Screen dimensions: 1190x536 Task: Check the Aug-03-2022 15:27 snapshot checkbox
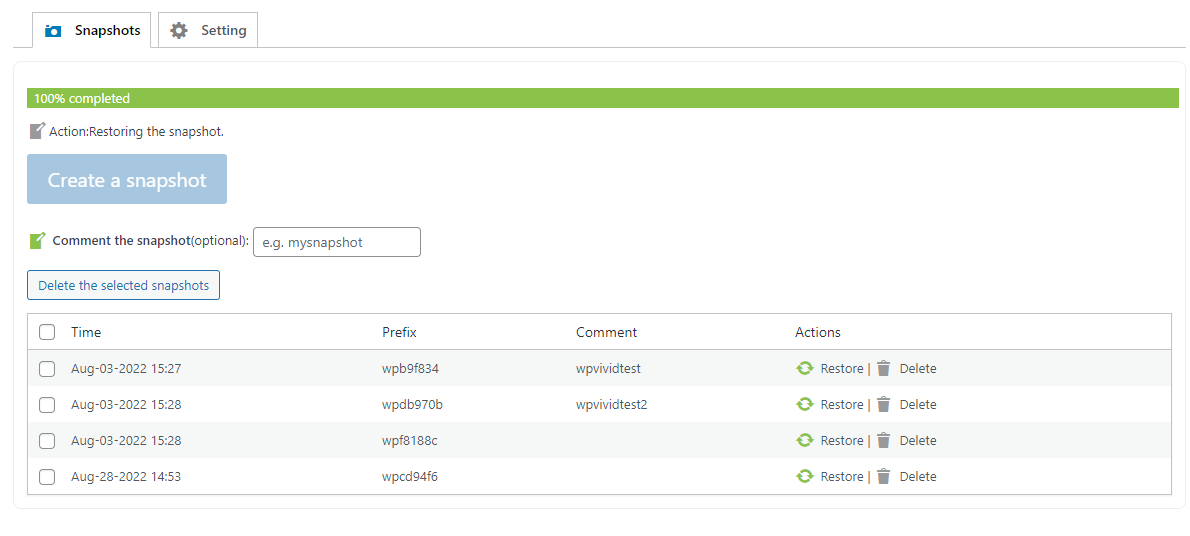[47, 369]
